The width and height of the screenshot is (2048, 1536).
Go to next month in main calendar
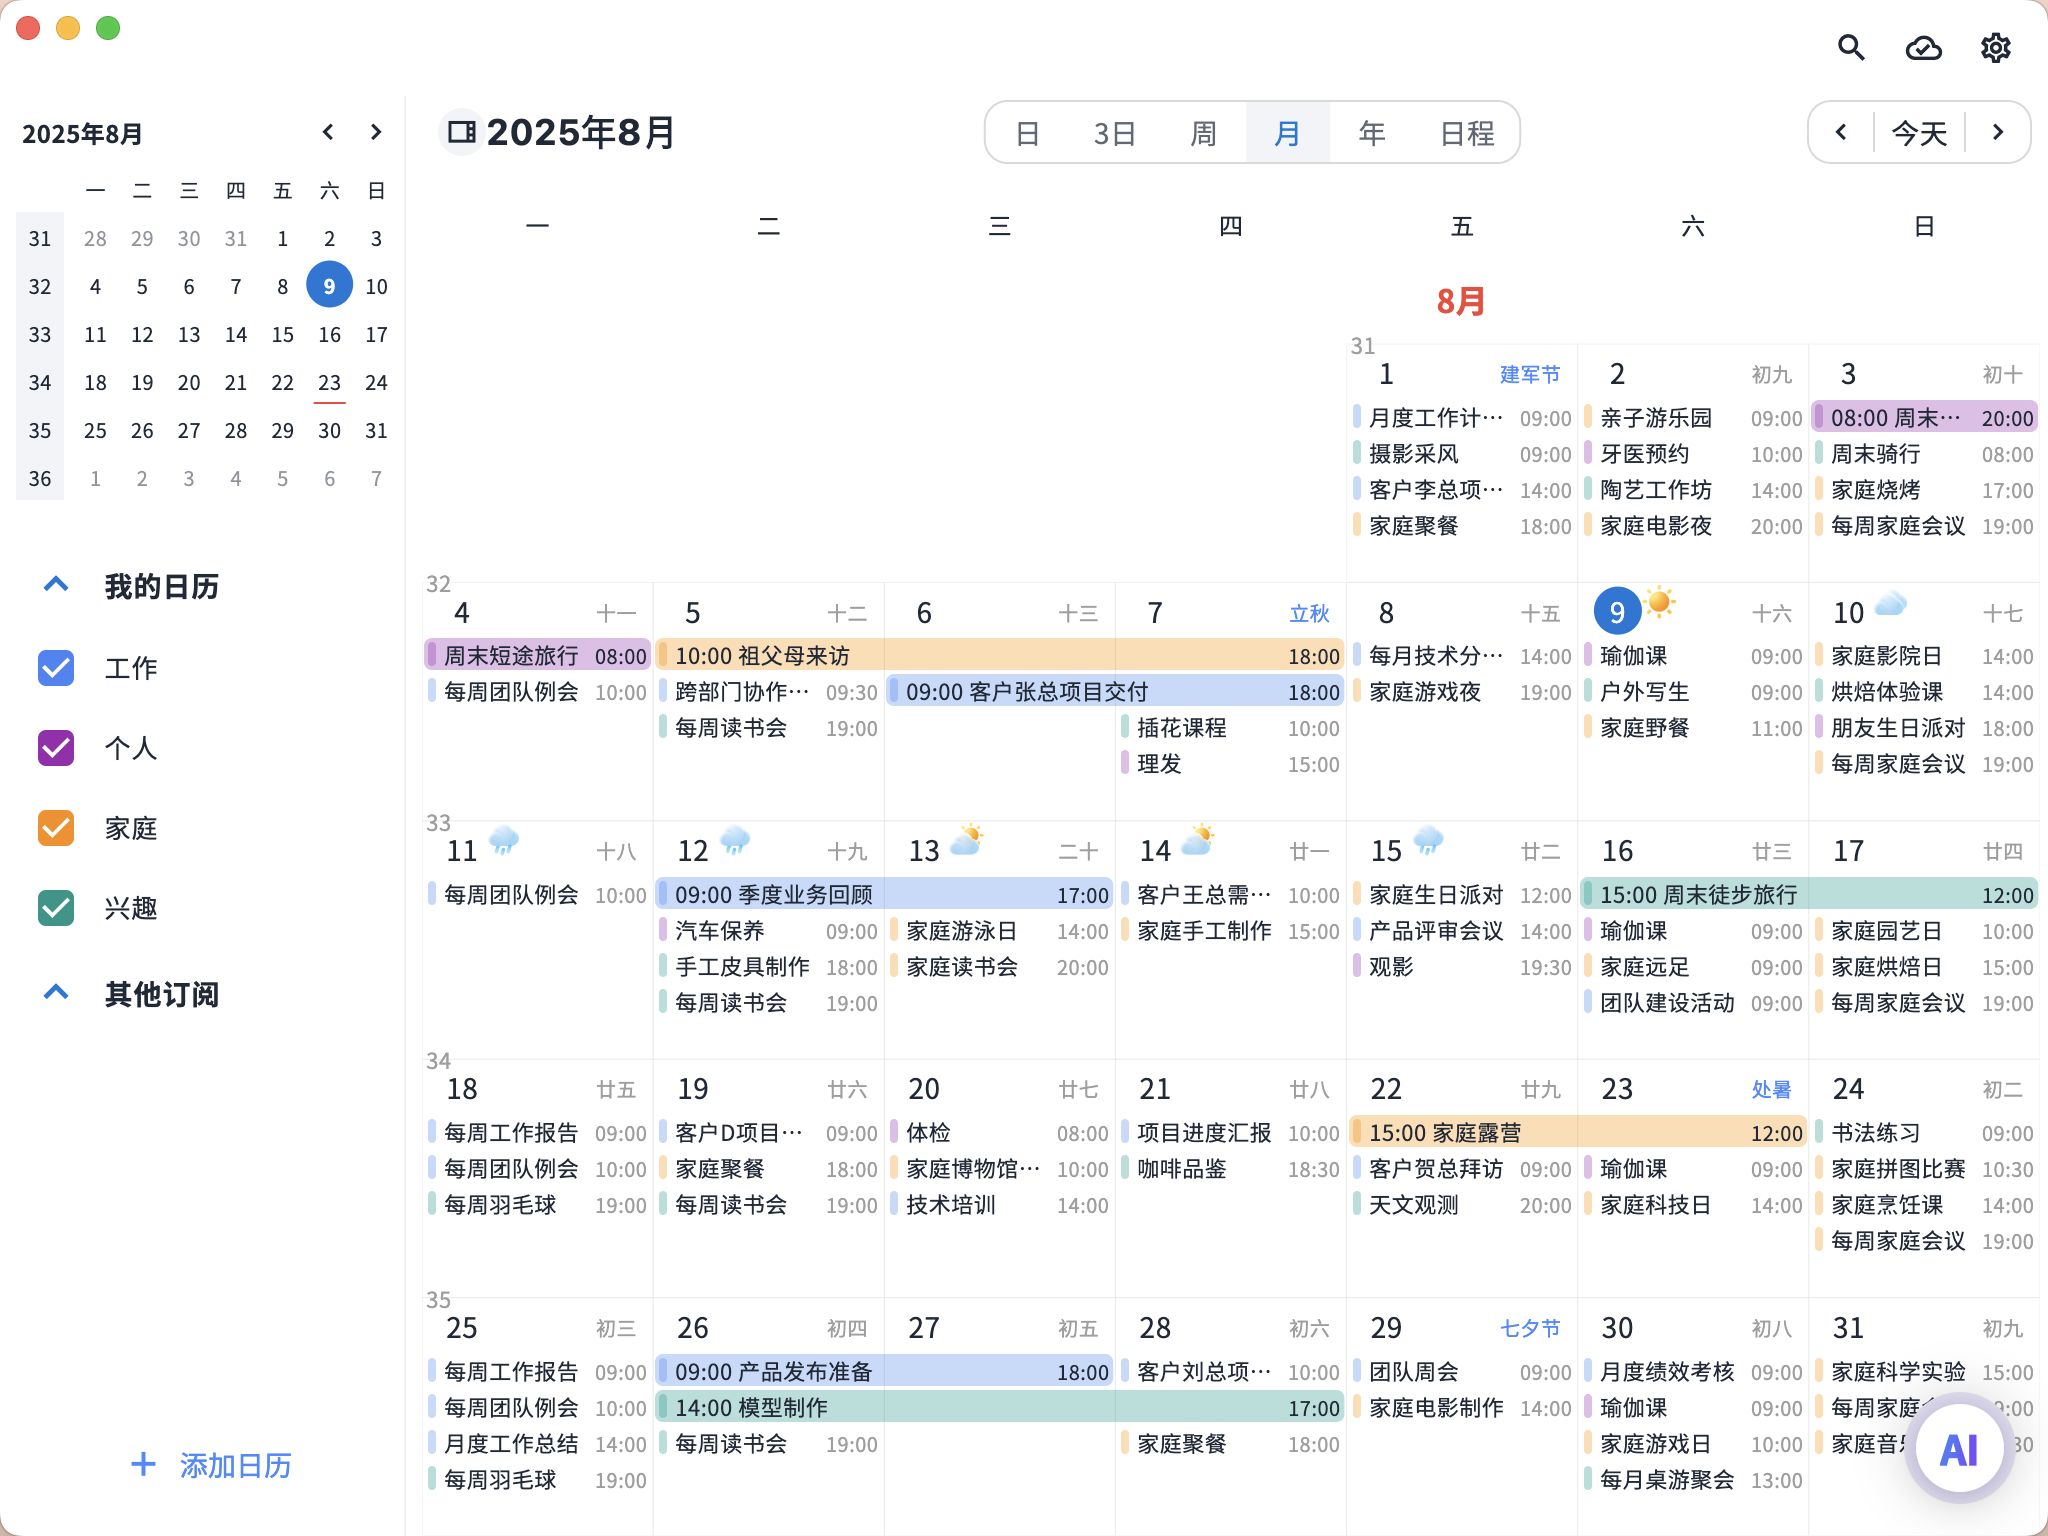(x=1997, y=132)
